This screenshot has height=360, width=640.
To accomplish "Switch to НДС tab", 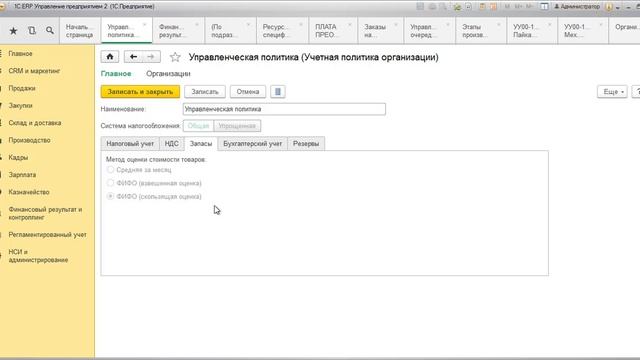I will (x=171, y=144).
